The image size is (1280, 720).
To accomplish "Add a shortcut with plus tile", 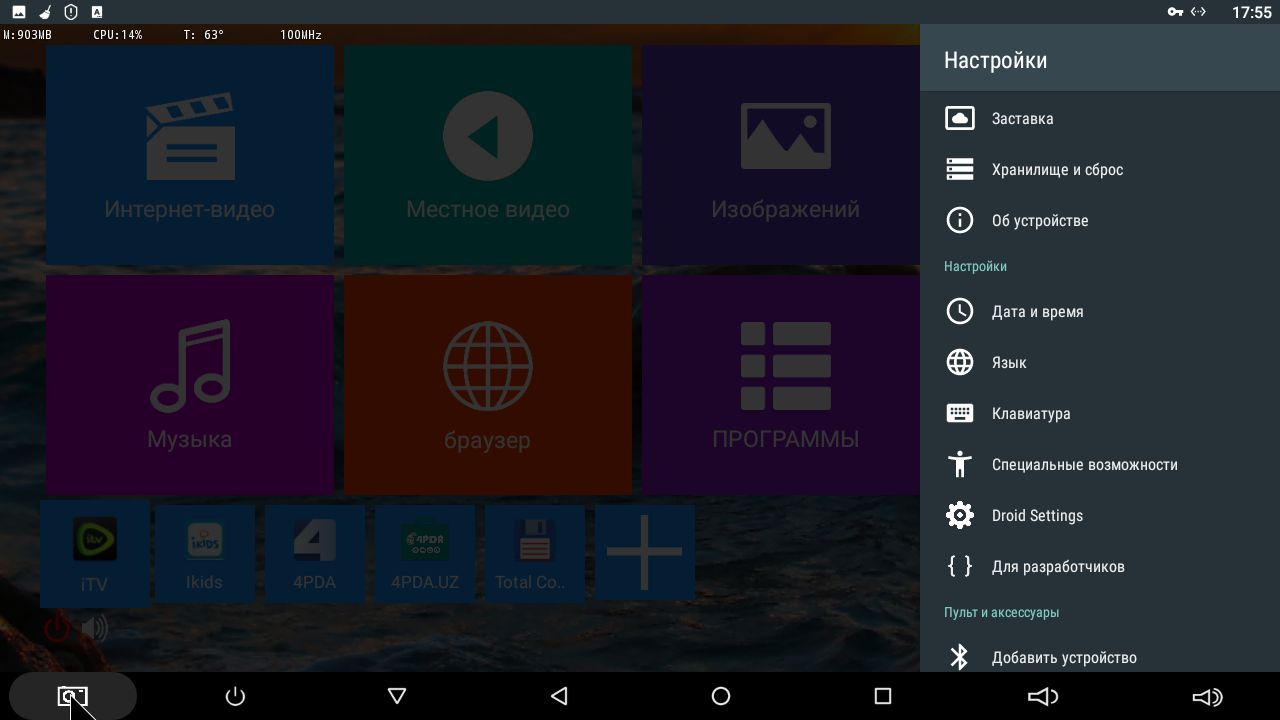I will [x=645, y=553].
